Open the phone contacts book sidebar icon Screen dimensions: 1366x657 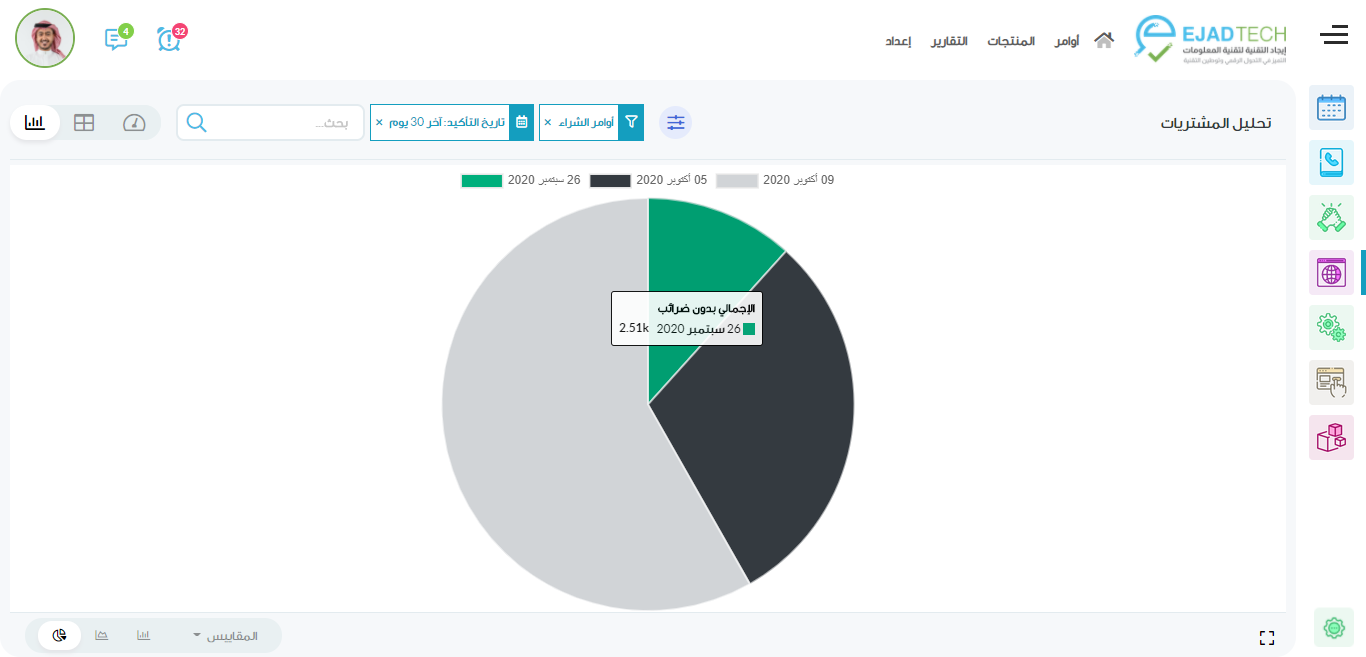(x=1331, y=162)
